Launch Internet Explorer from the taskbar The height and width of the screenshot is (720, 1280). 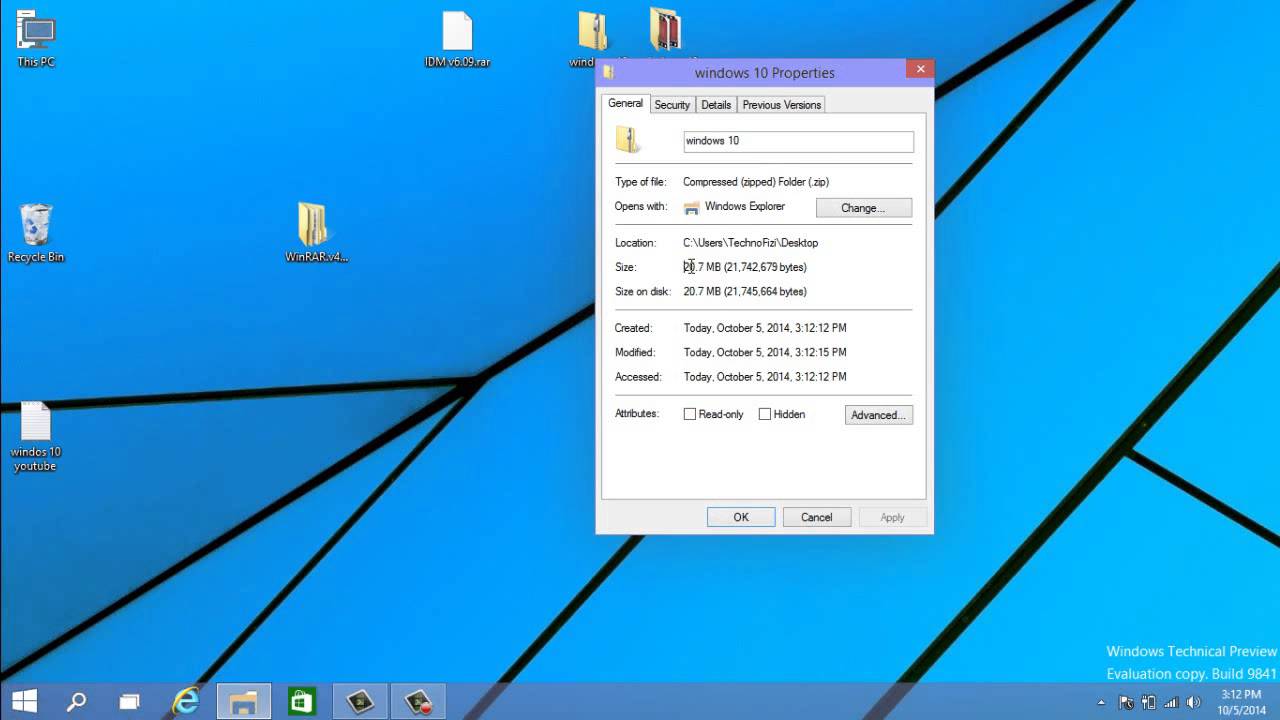[187, 701]
